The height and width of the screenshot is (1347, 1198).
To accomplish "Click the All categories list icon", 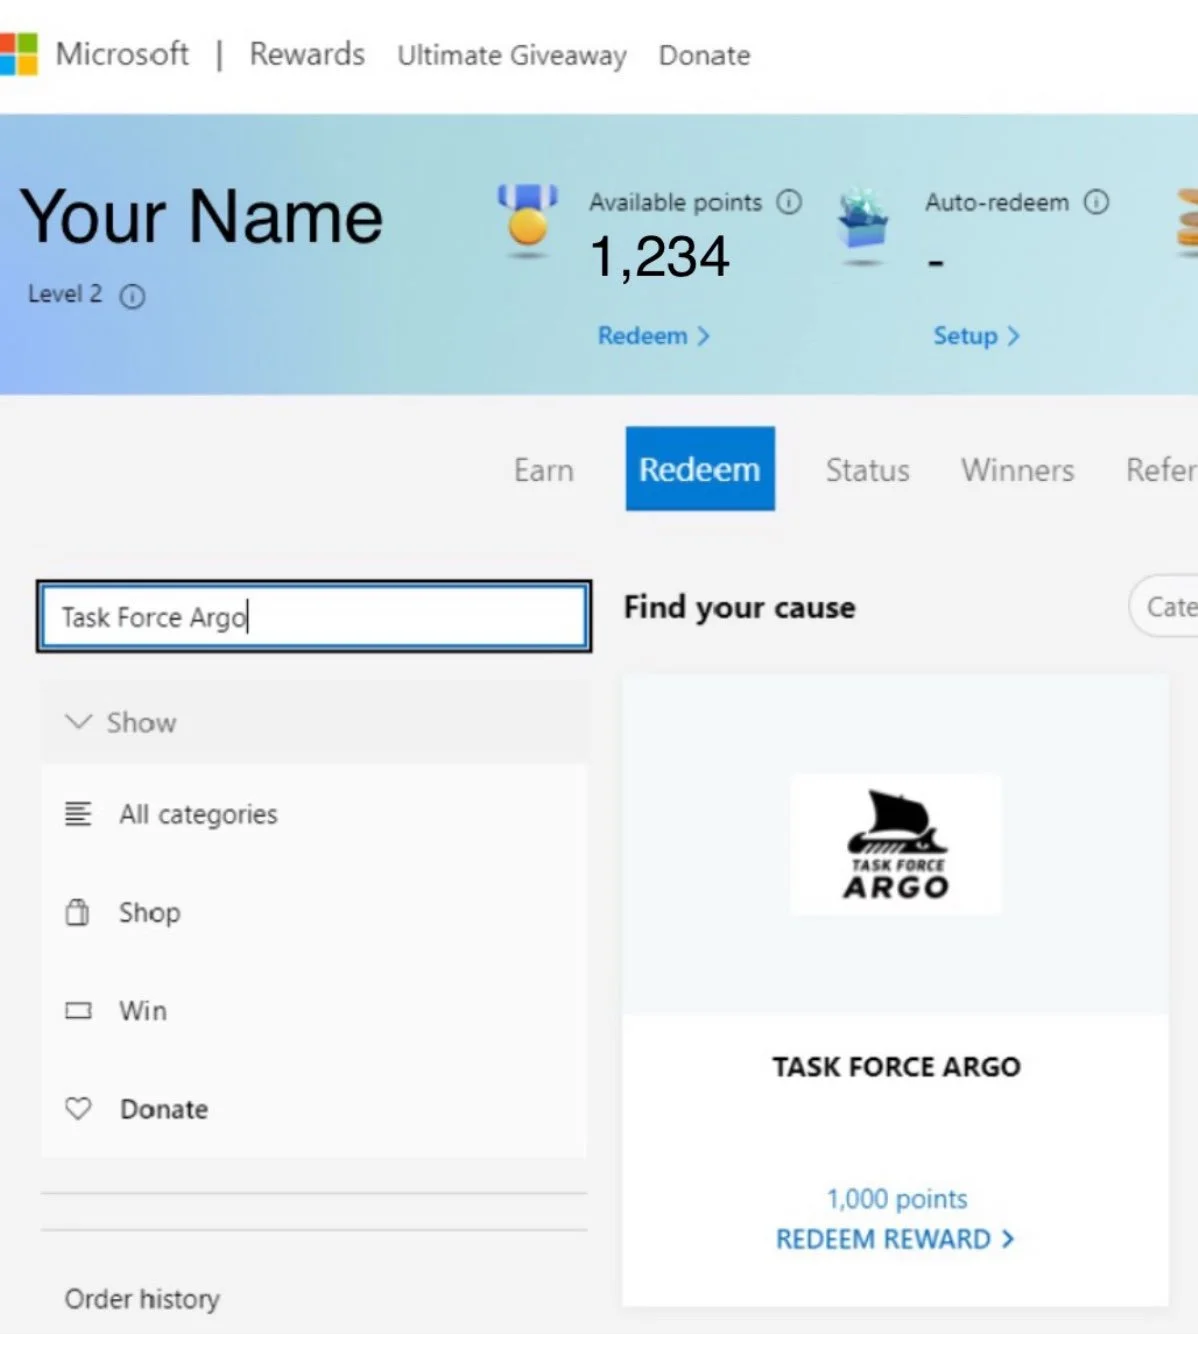I will pos(78,814).
